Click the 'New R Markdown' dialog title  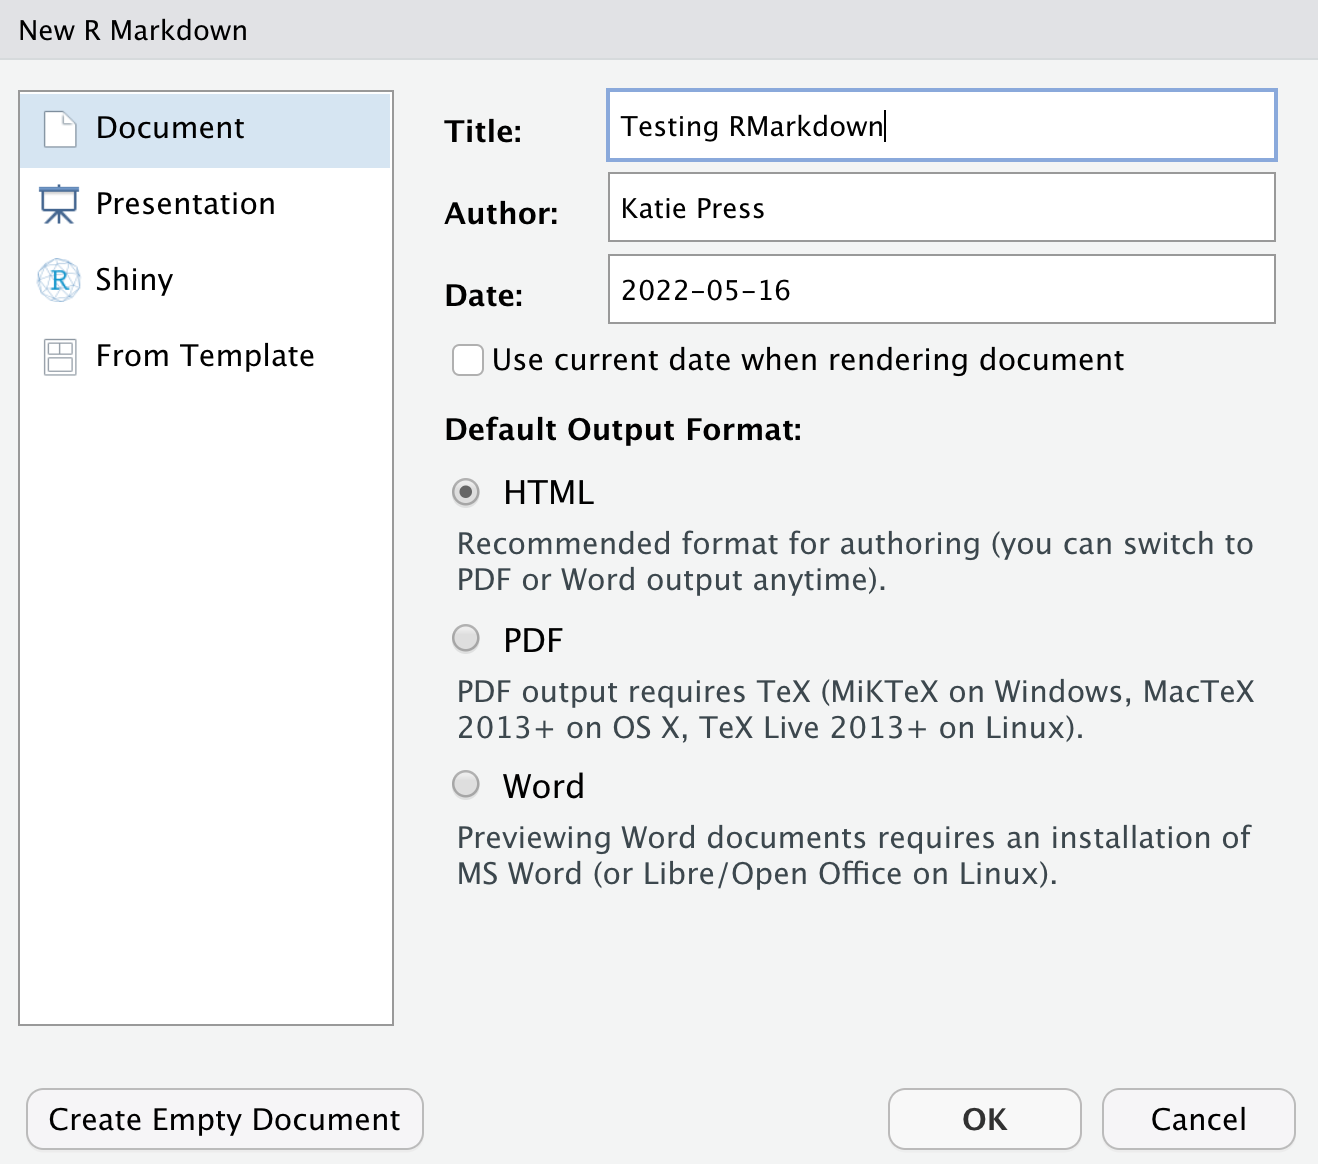tap(133, 30)
